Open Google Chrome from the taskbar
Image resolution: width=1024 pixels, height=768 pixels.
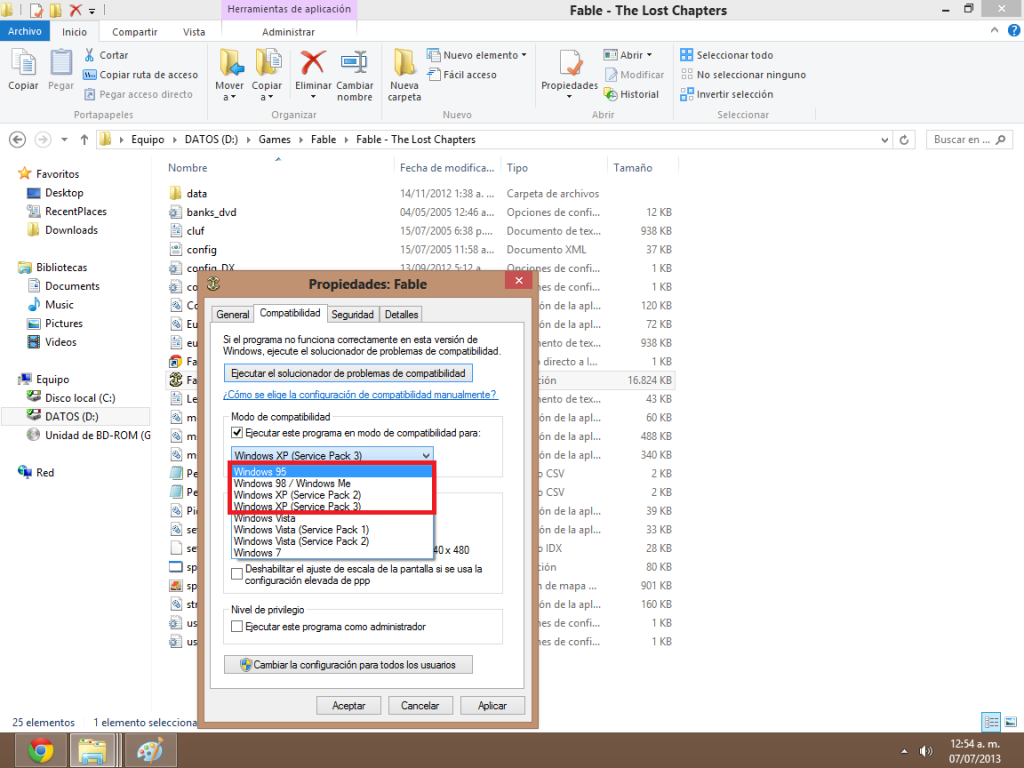[x=40, y=751]
